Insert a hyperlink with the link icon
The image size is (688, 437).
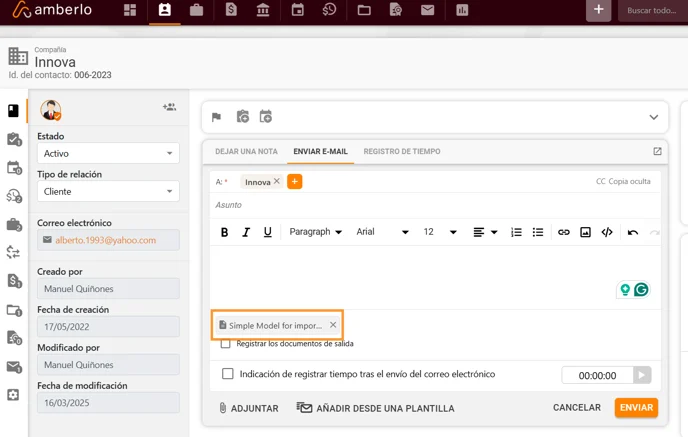click(563, 232)
